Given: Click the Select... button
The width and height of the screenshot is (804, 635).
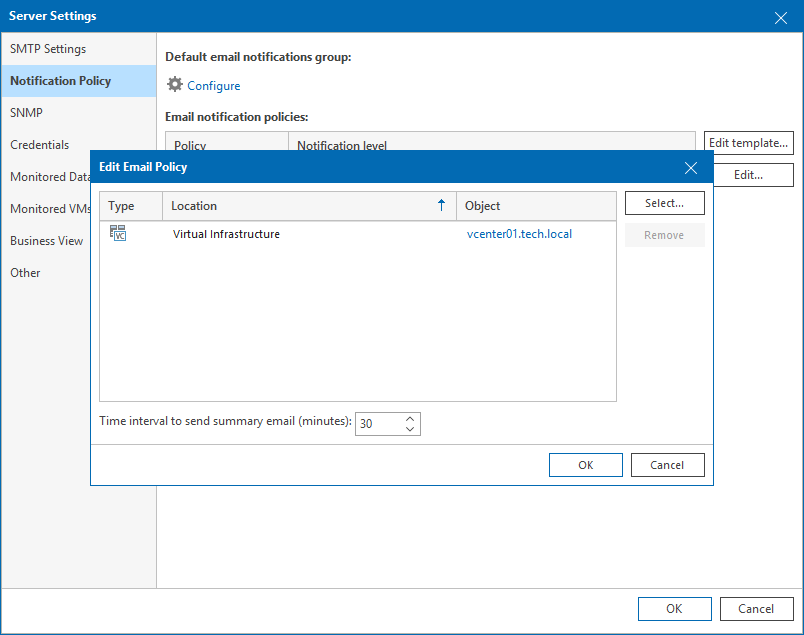Looking at the screenshot, I should point(664,203).
